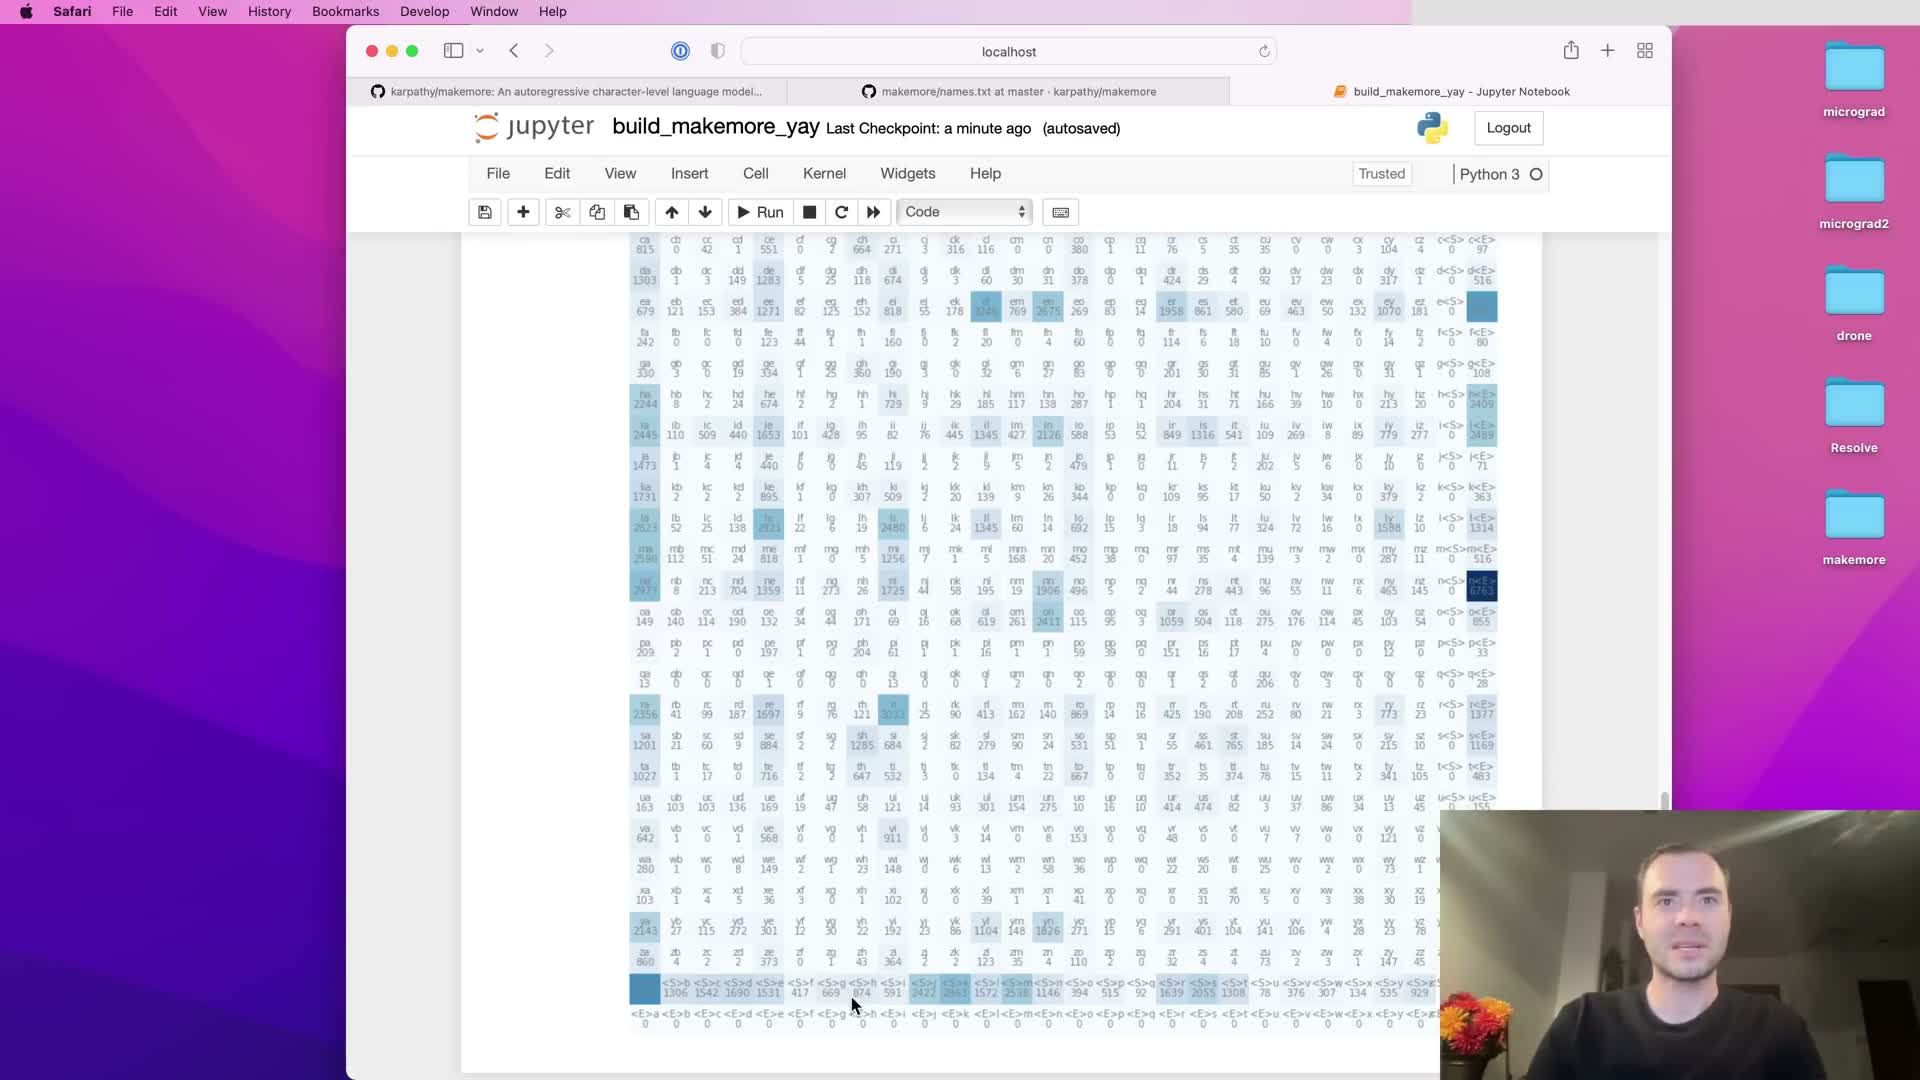Toggle the Trusted notebook indicator
Image resolution: width=1920 pixels, height=1080 pixels.
click(1381, 174)
